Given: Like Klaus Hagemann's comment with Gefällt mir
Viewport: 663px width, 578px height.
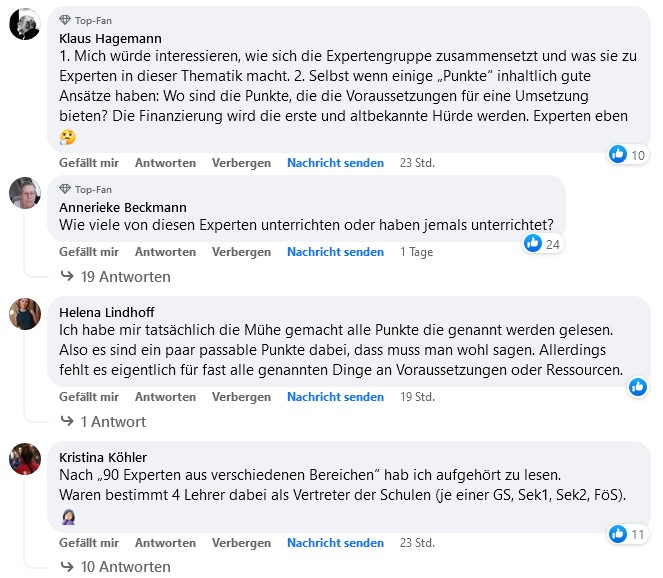Looking at the screenshot, I should click(x=89, y=163).
